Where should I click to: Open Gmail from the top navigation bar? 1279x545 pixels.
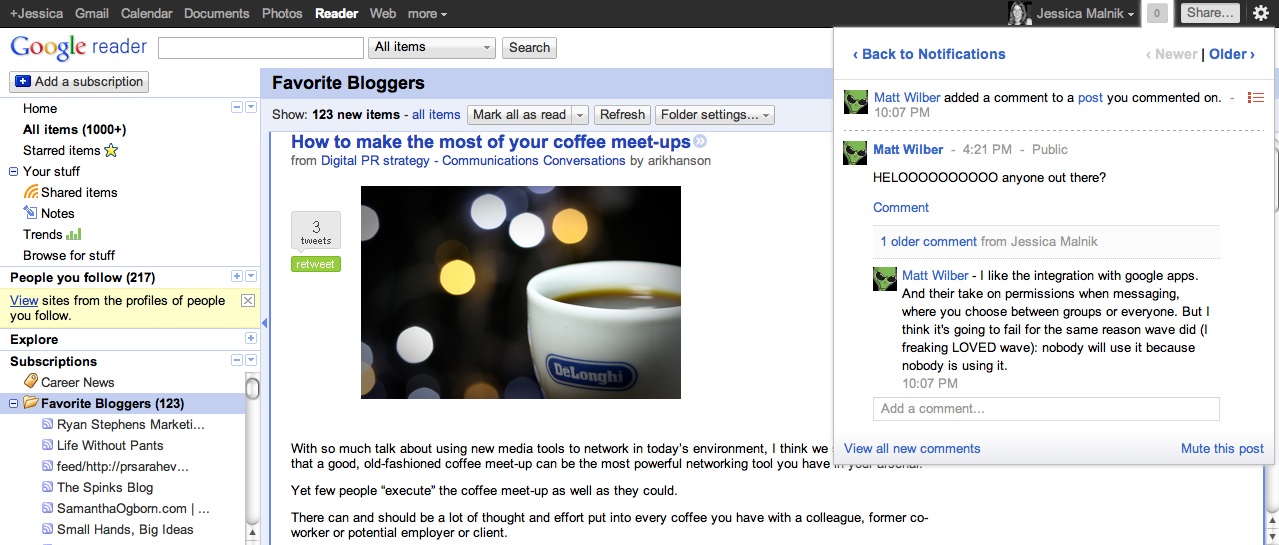click(92, 13)
